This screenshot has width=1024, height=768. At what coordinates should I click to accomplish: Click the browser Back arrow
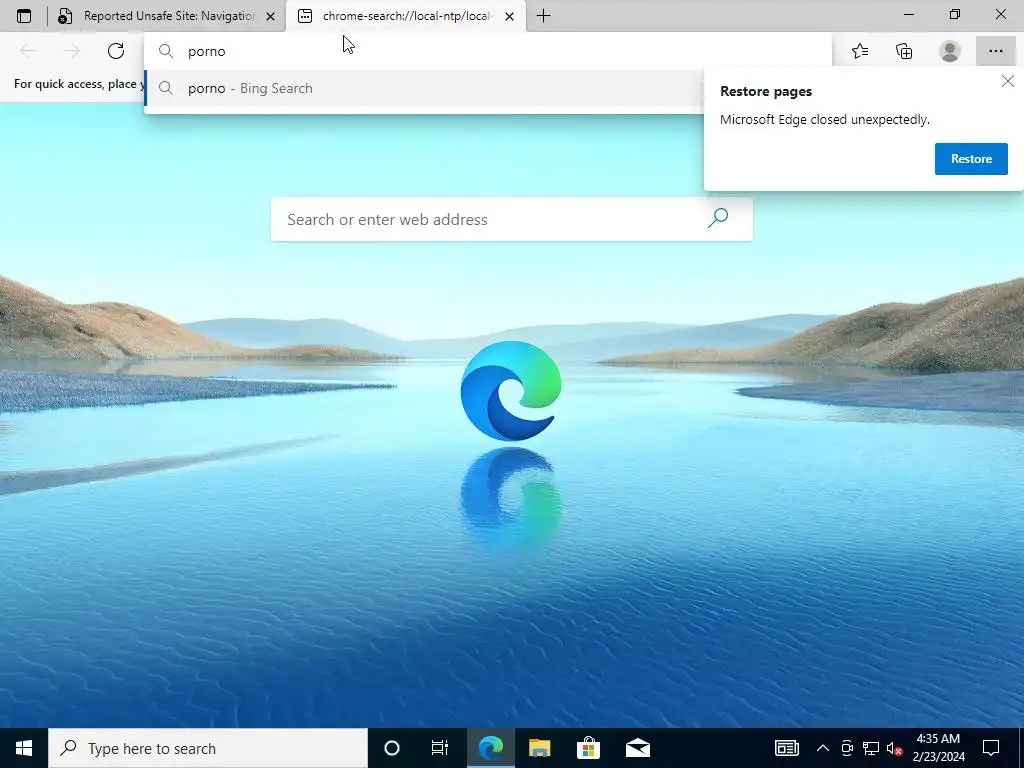coord(28,51)
